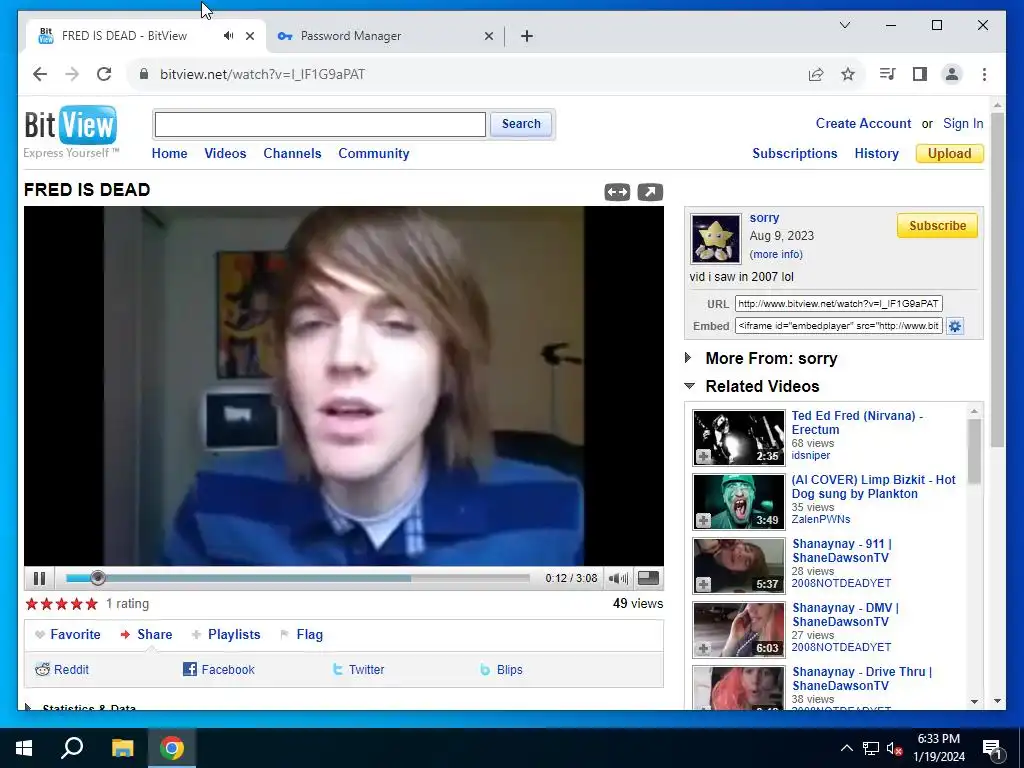This screenshot has width=1024, height=768.
Task: Open Windows Start menu
Action: (24, 748)
